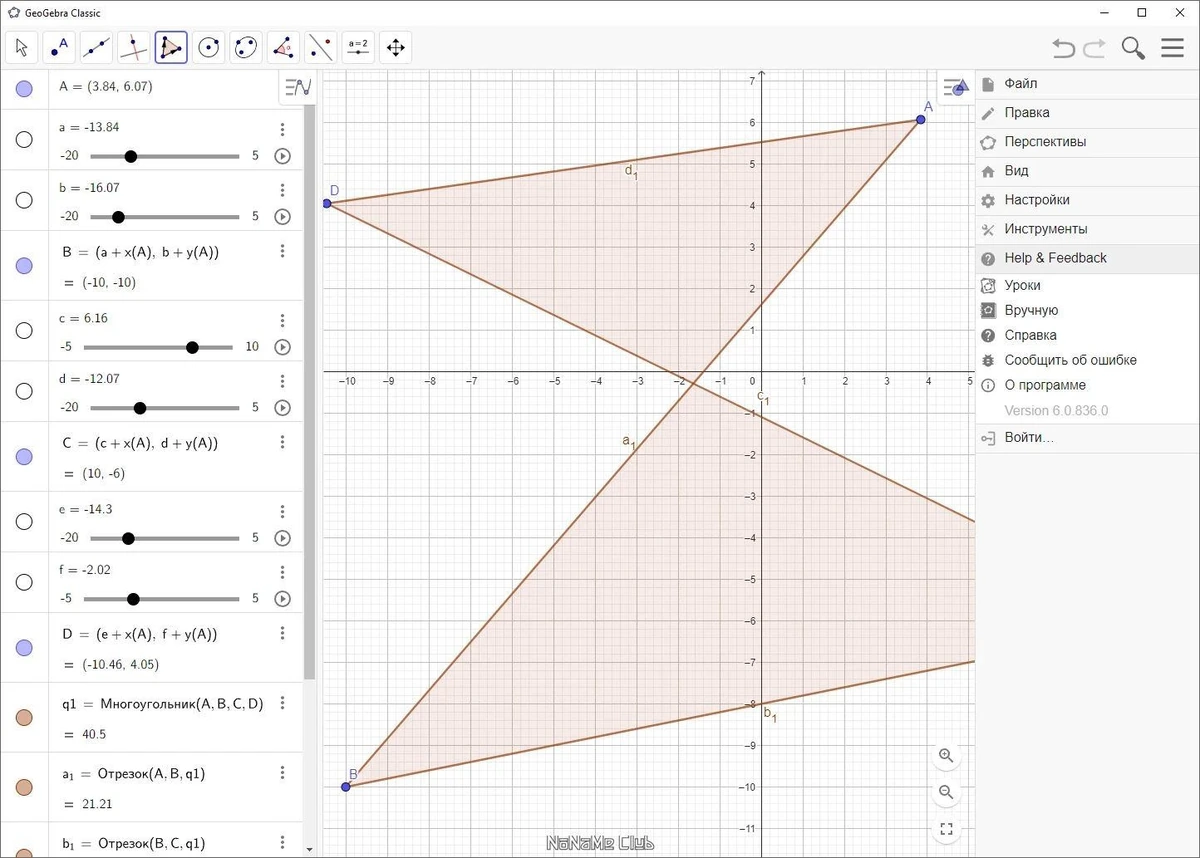Select the Ellipse conic tool
Image resolution: width=1200 pixels, height=858 pixels.
coord(246,47)
